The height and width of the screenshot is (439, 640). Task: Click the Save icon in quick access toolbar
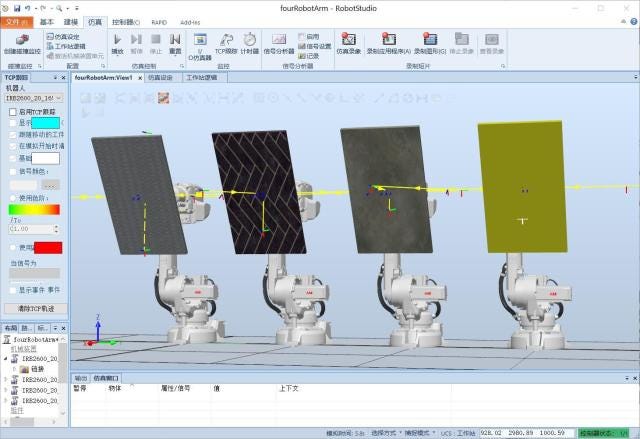coord(17,8)
